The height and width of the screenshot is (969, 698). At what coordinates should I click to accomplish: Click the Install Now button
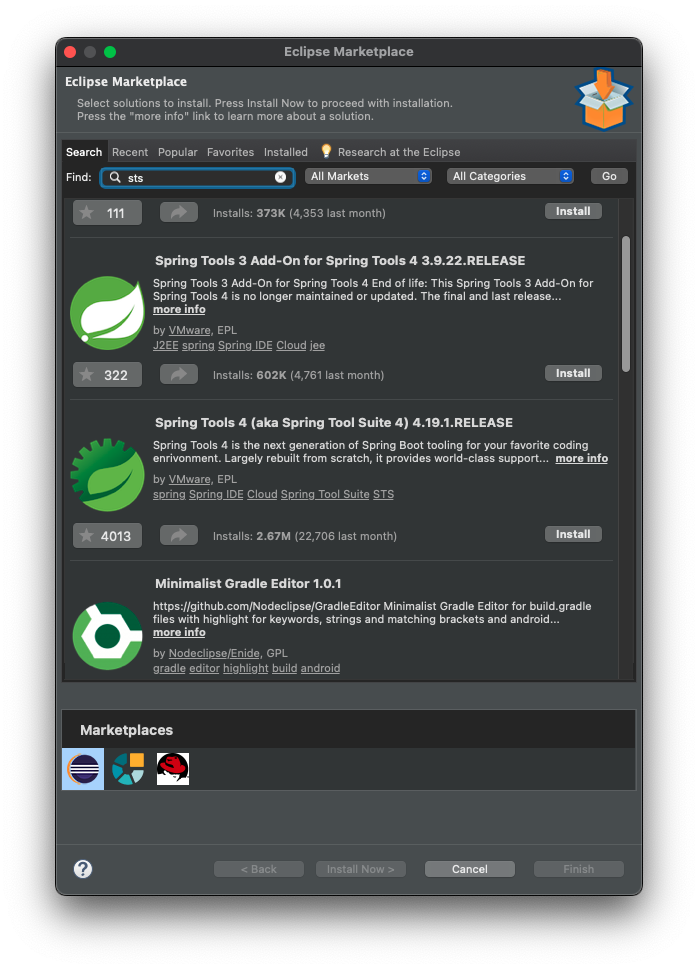(360, 869)
